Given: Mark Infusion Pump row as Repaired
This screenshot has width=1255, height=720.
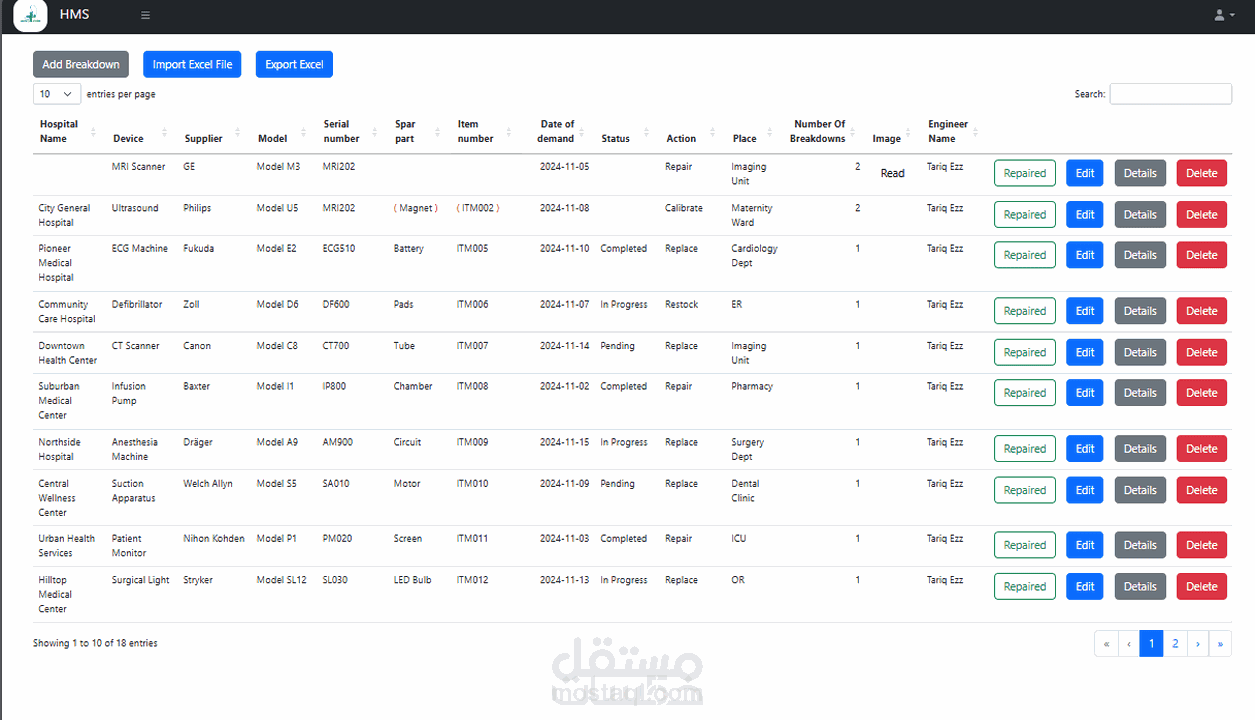Looking at the screenshot, I should (x=1024, y=393).
